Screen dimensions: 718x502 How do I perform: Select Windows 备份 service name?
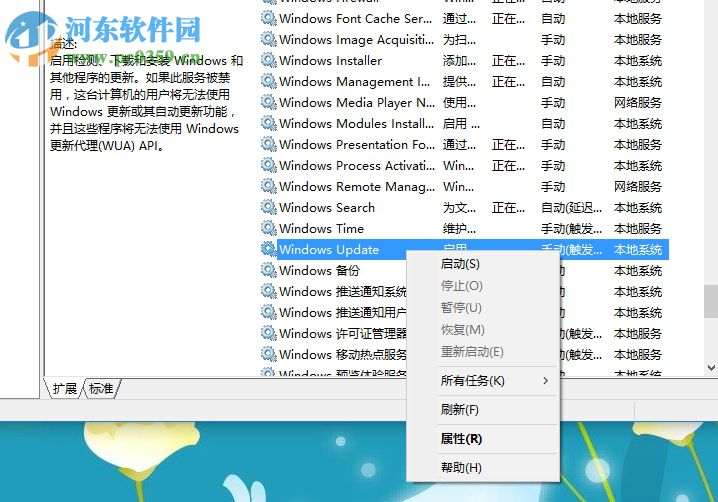pos(319,271)
